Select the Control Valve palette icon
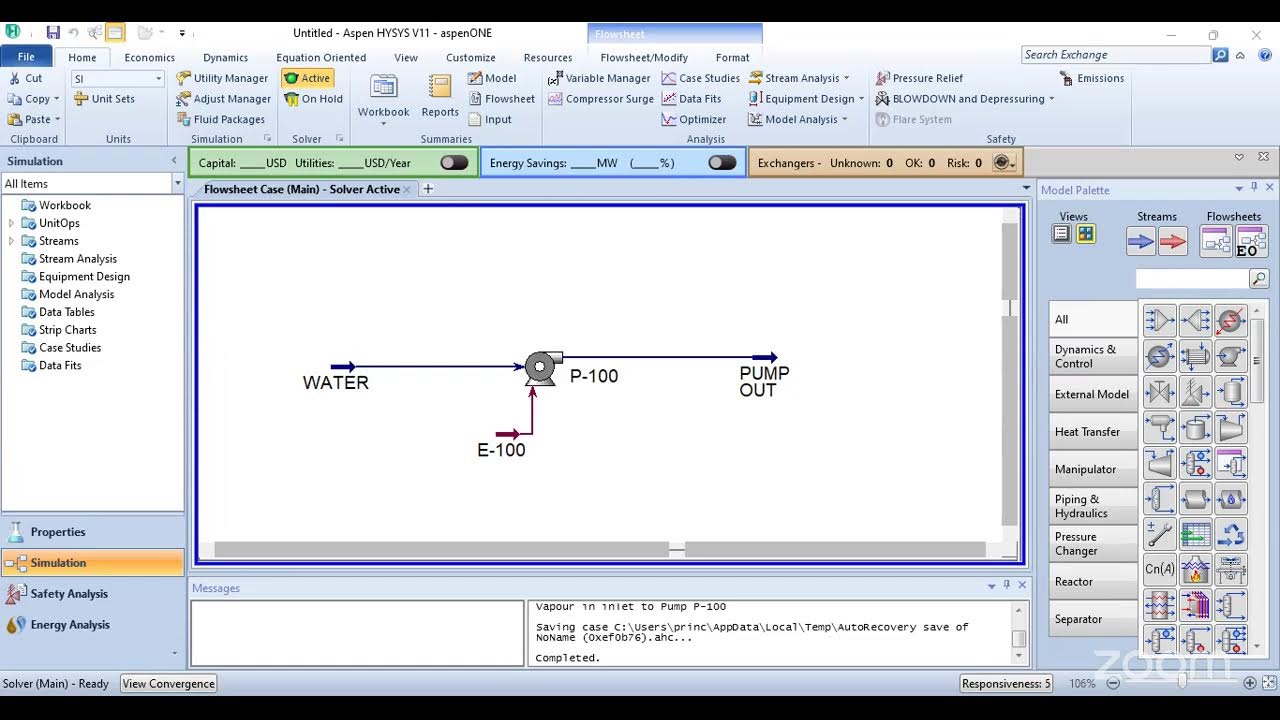Screen dimensions: 1280x720 click(x=1160, y=391)
